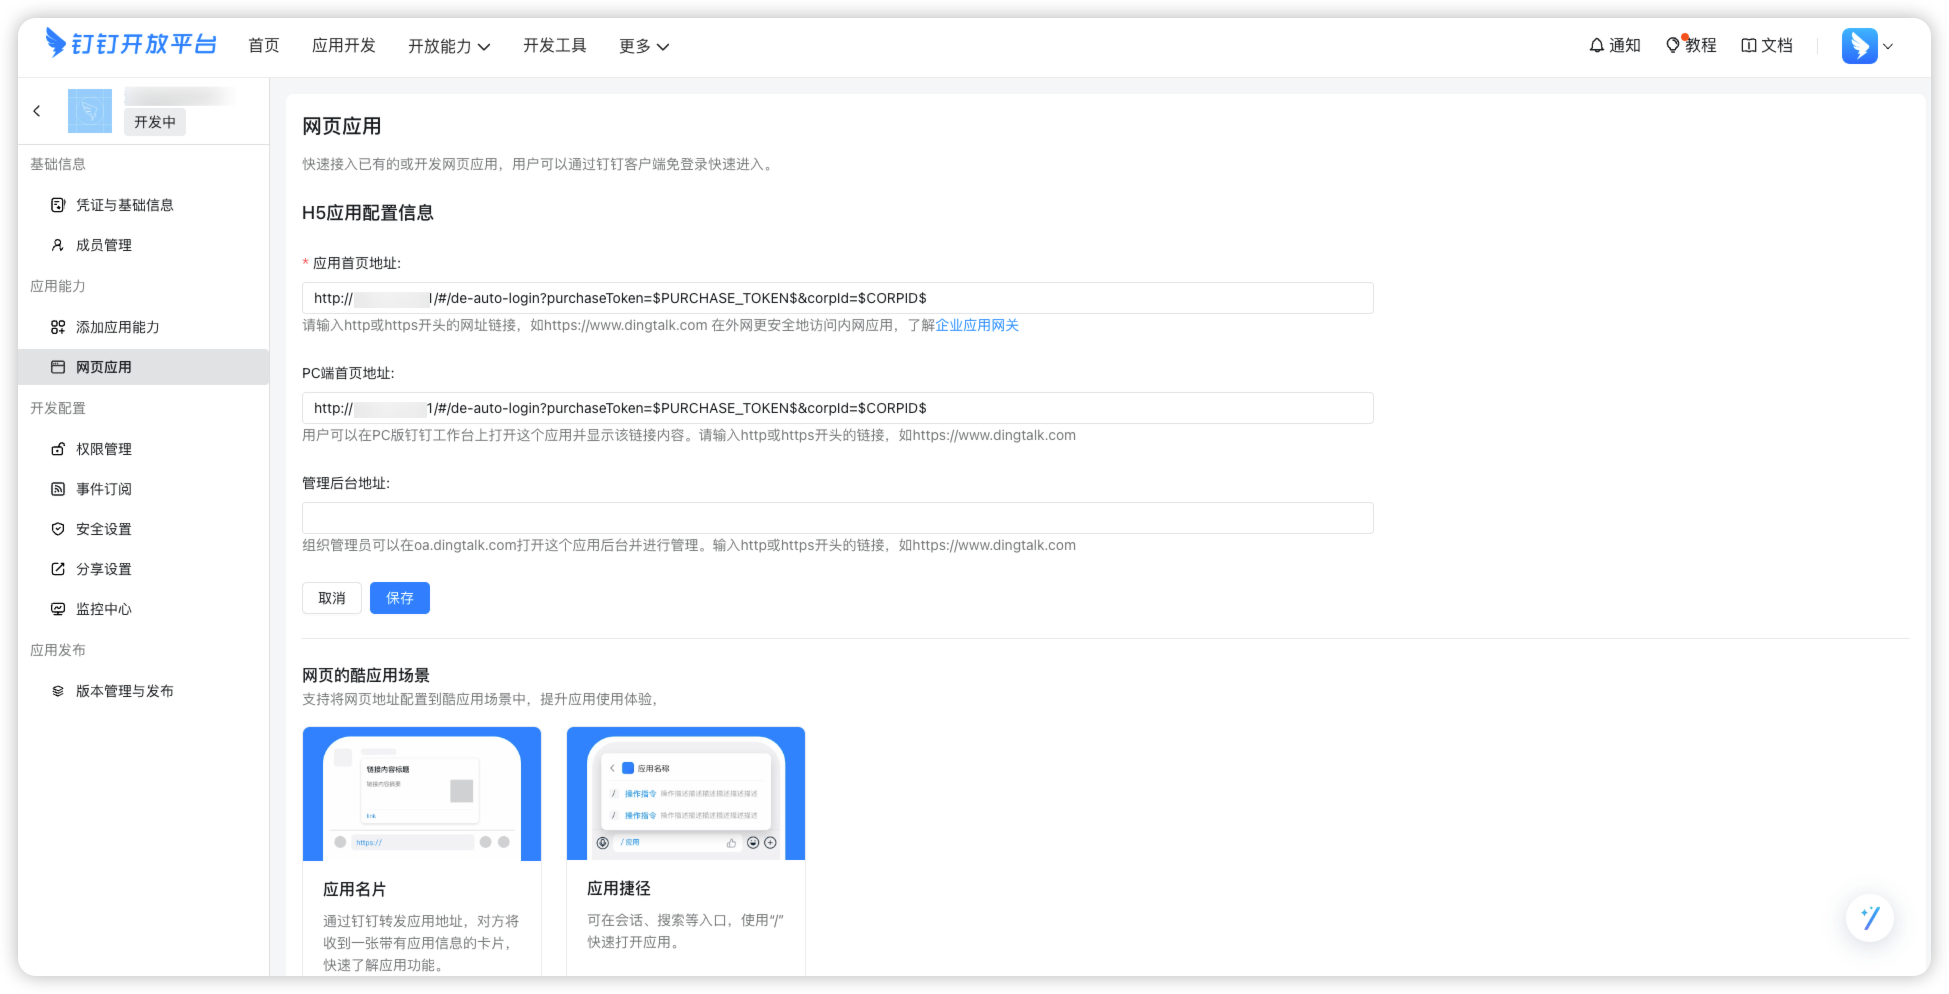This screenshot has width=1949, height=994.
Task: Click the user avatar icon top right
Action: pyautogui.click(x=1860, y=46)
